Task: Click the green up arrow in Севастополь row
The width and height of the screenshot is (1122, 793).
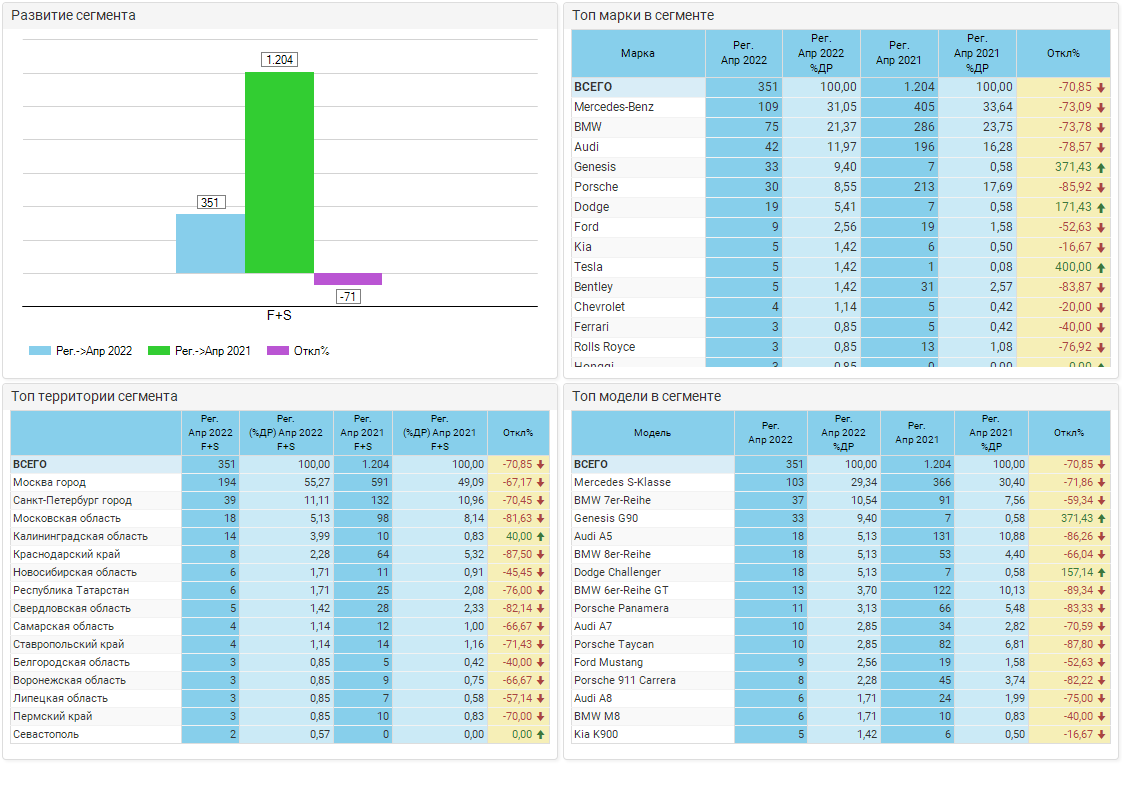Action: coord(541,735)
